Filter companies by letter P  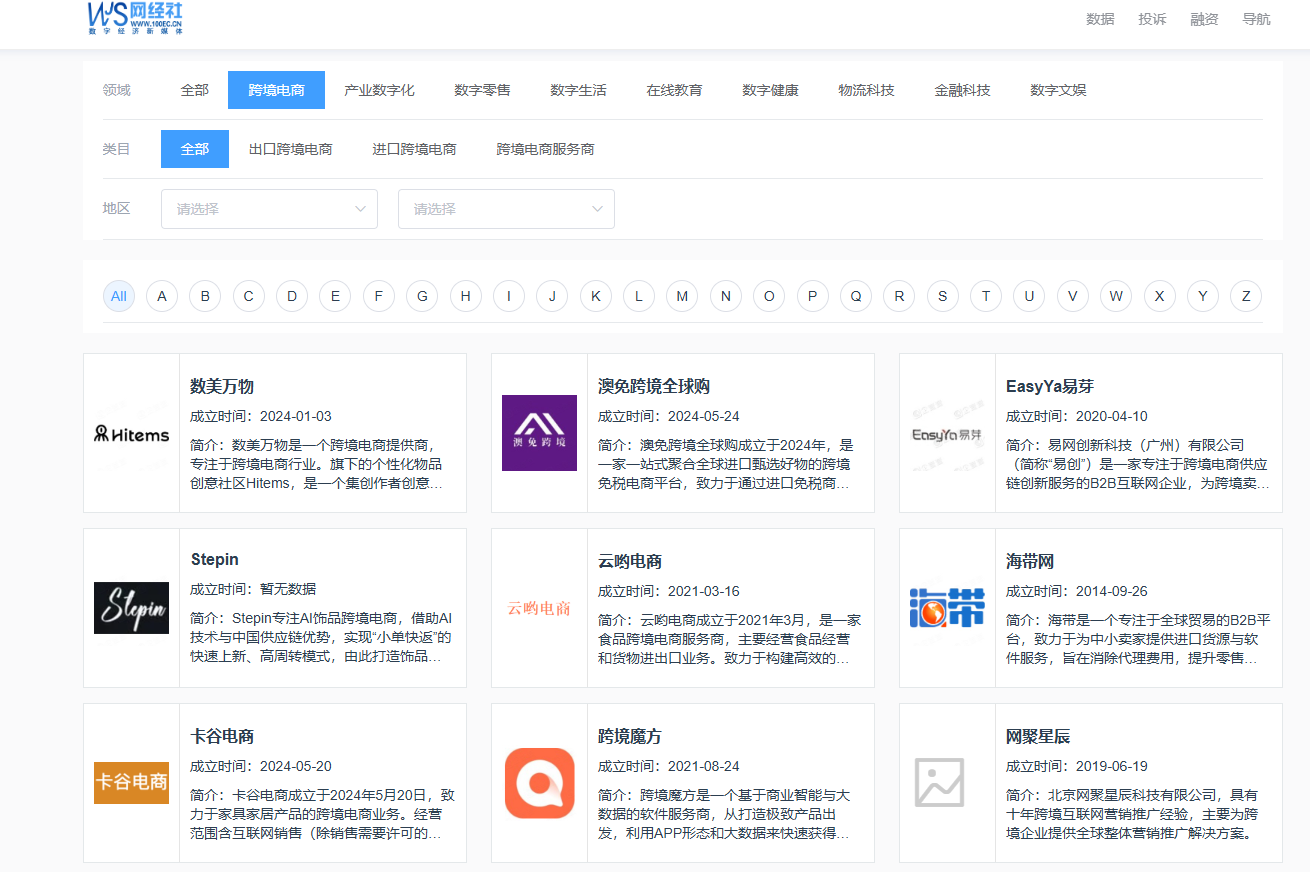[812, 296]
